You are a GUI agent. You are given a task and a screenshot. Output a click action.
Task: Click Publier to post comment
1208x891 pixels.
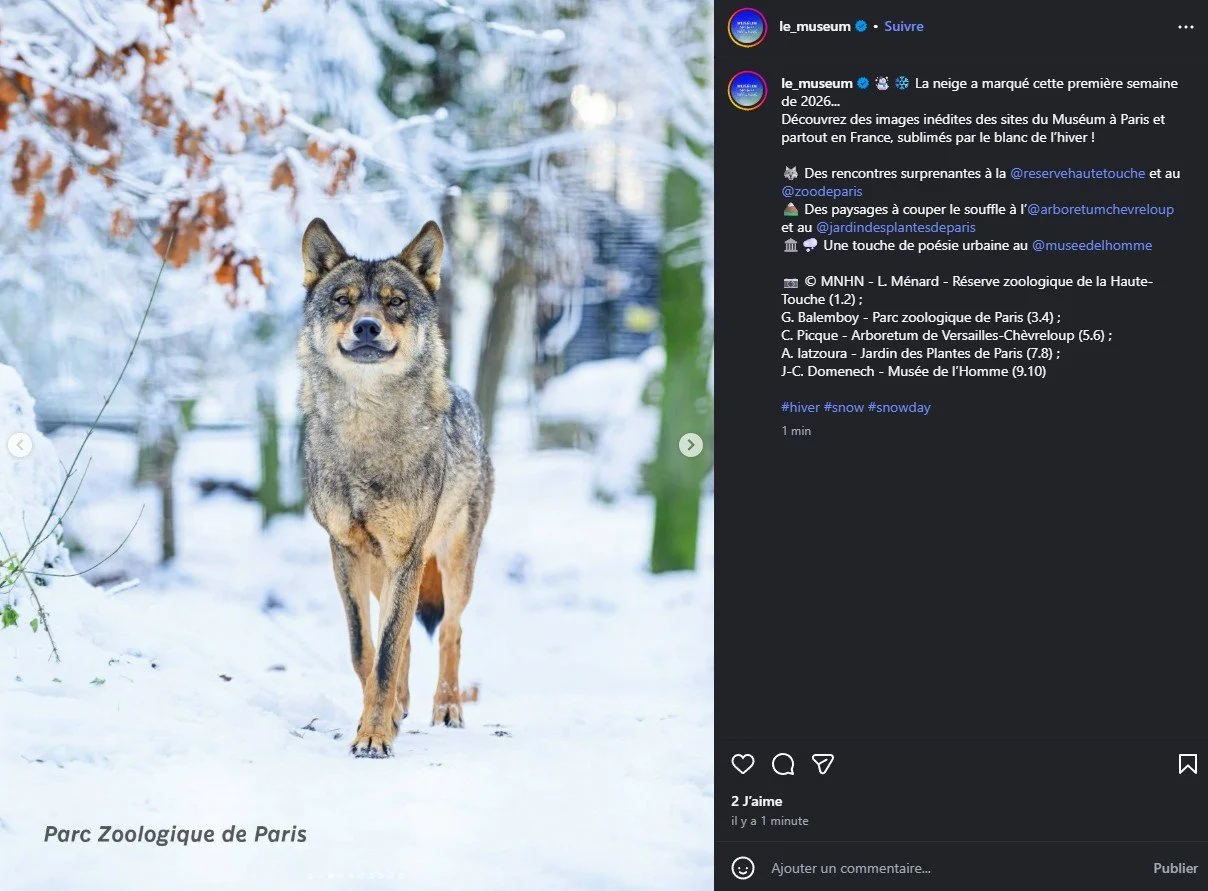coord(1175,868)
